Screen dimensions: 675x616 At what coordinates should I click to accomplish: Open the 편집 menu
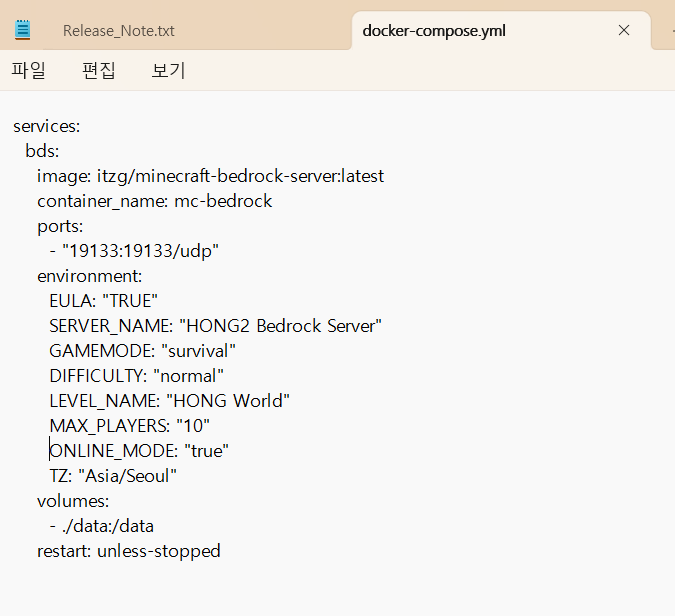pos(99,71)
